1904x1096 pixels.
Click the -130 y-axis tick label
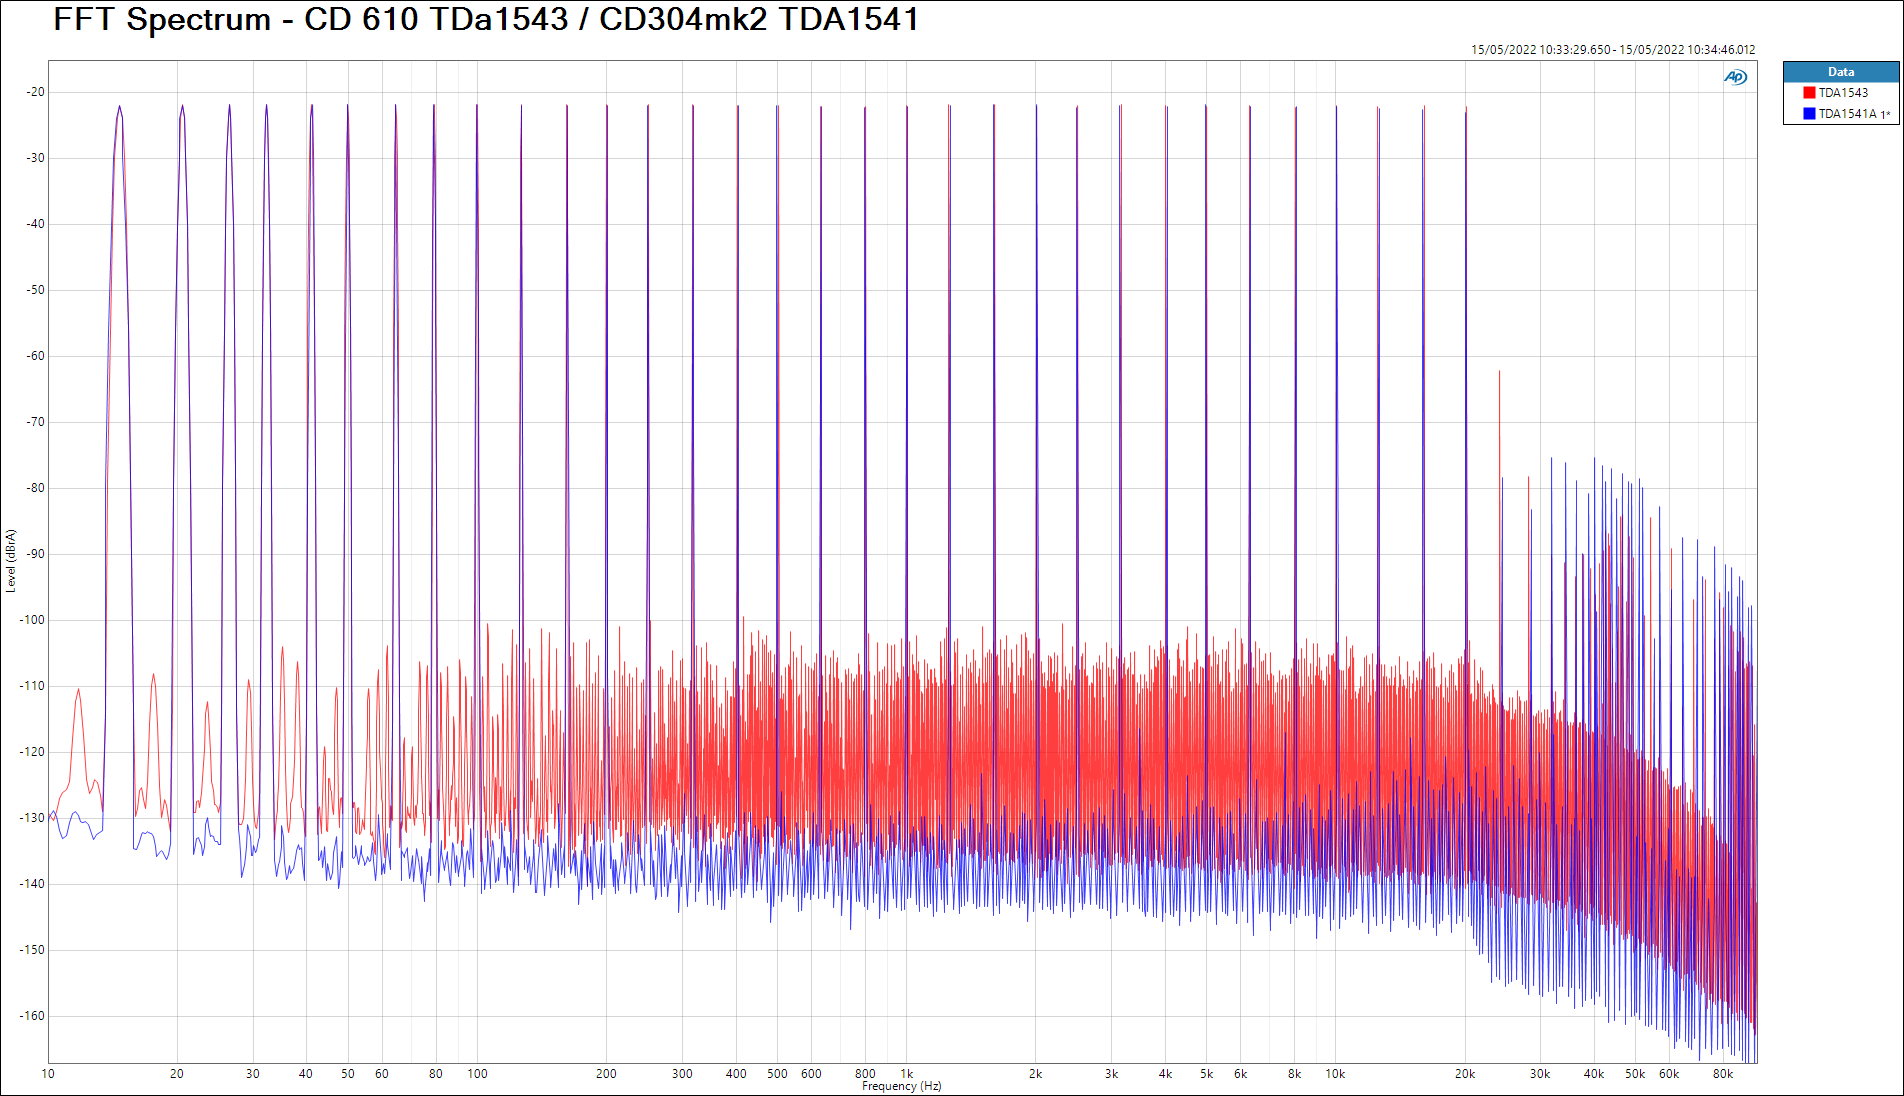pyautogui.click(x=33, y=818)
